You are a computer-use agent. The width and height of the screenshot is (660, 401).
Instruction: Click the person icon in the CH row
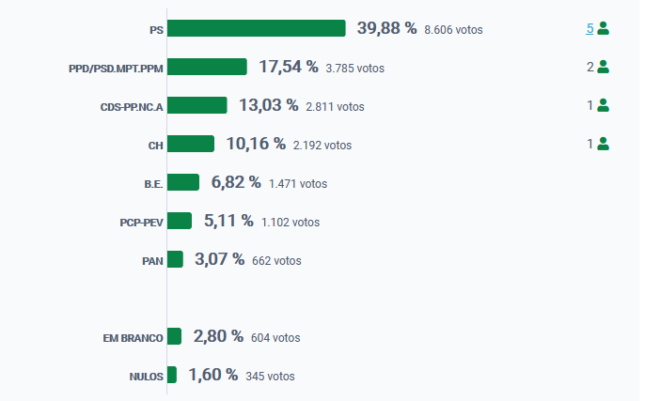(x=603, y=144)
